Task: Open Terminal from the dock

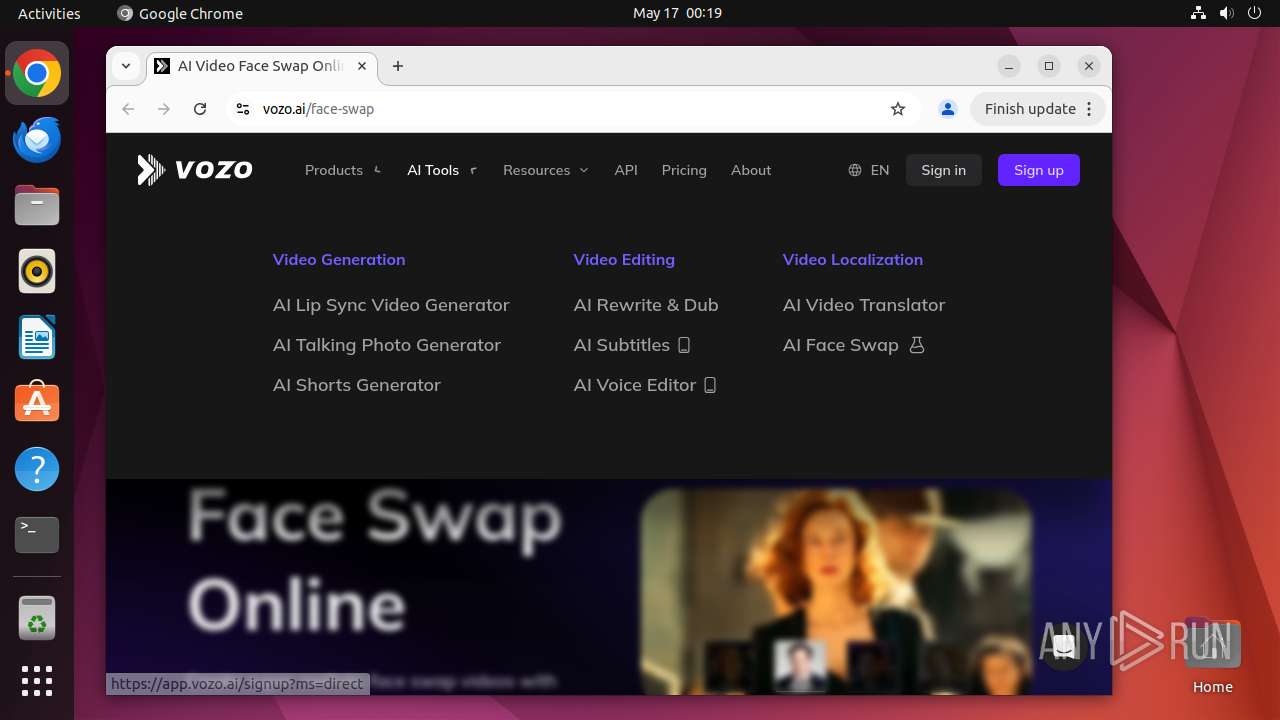Action: pyautogui.click(x=37, y=535)
